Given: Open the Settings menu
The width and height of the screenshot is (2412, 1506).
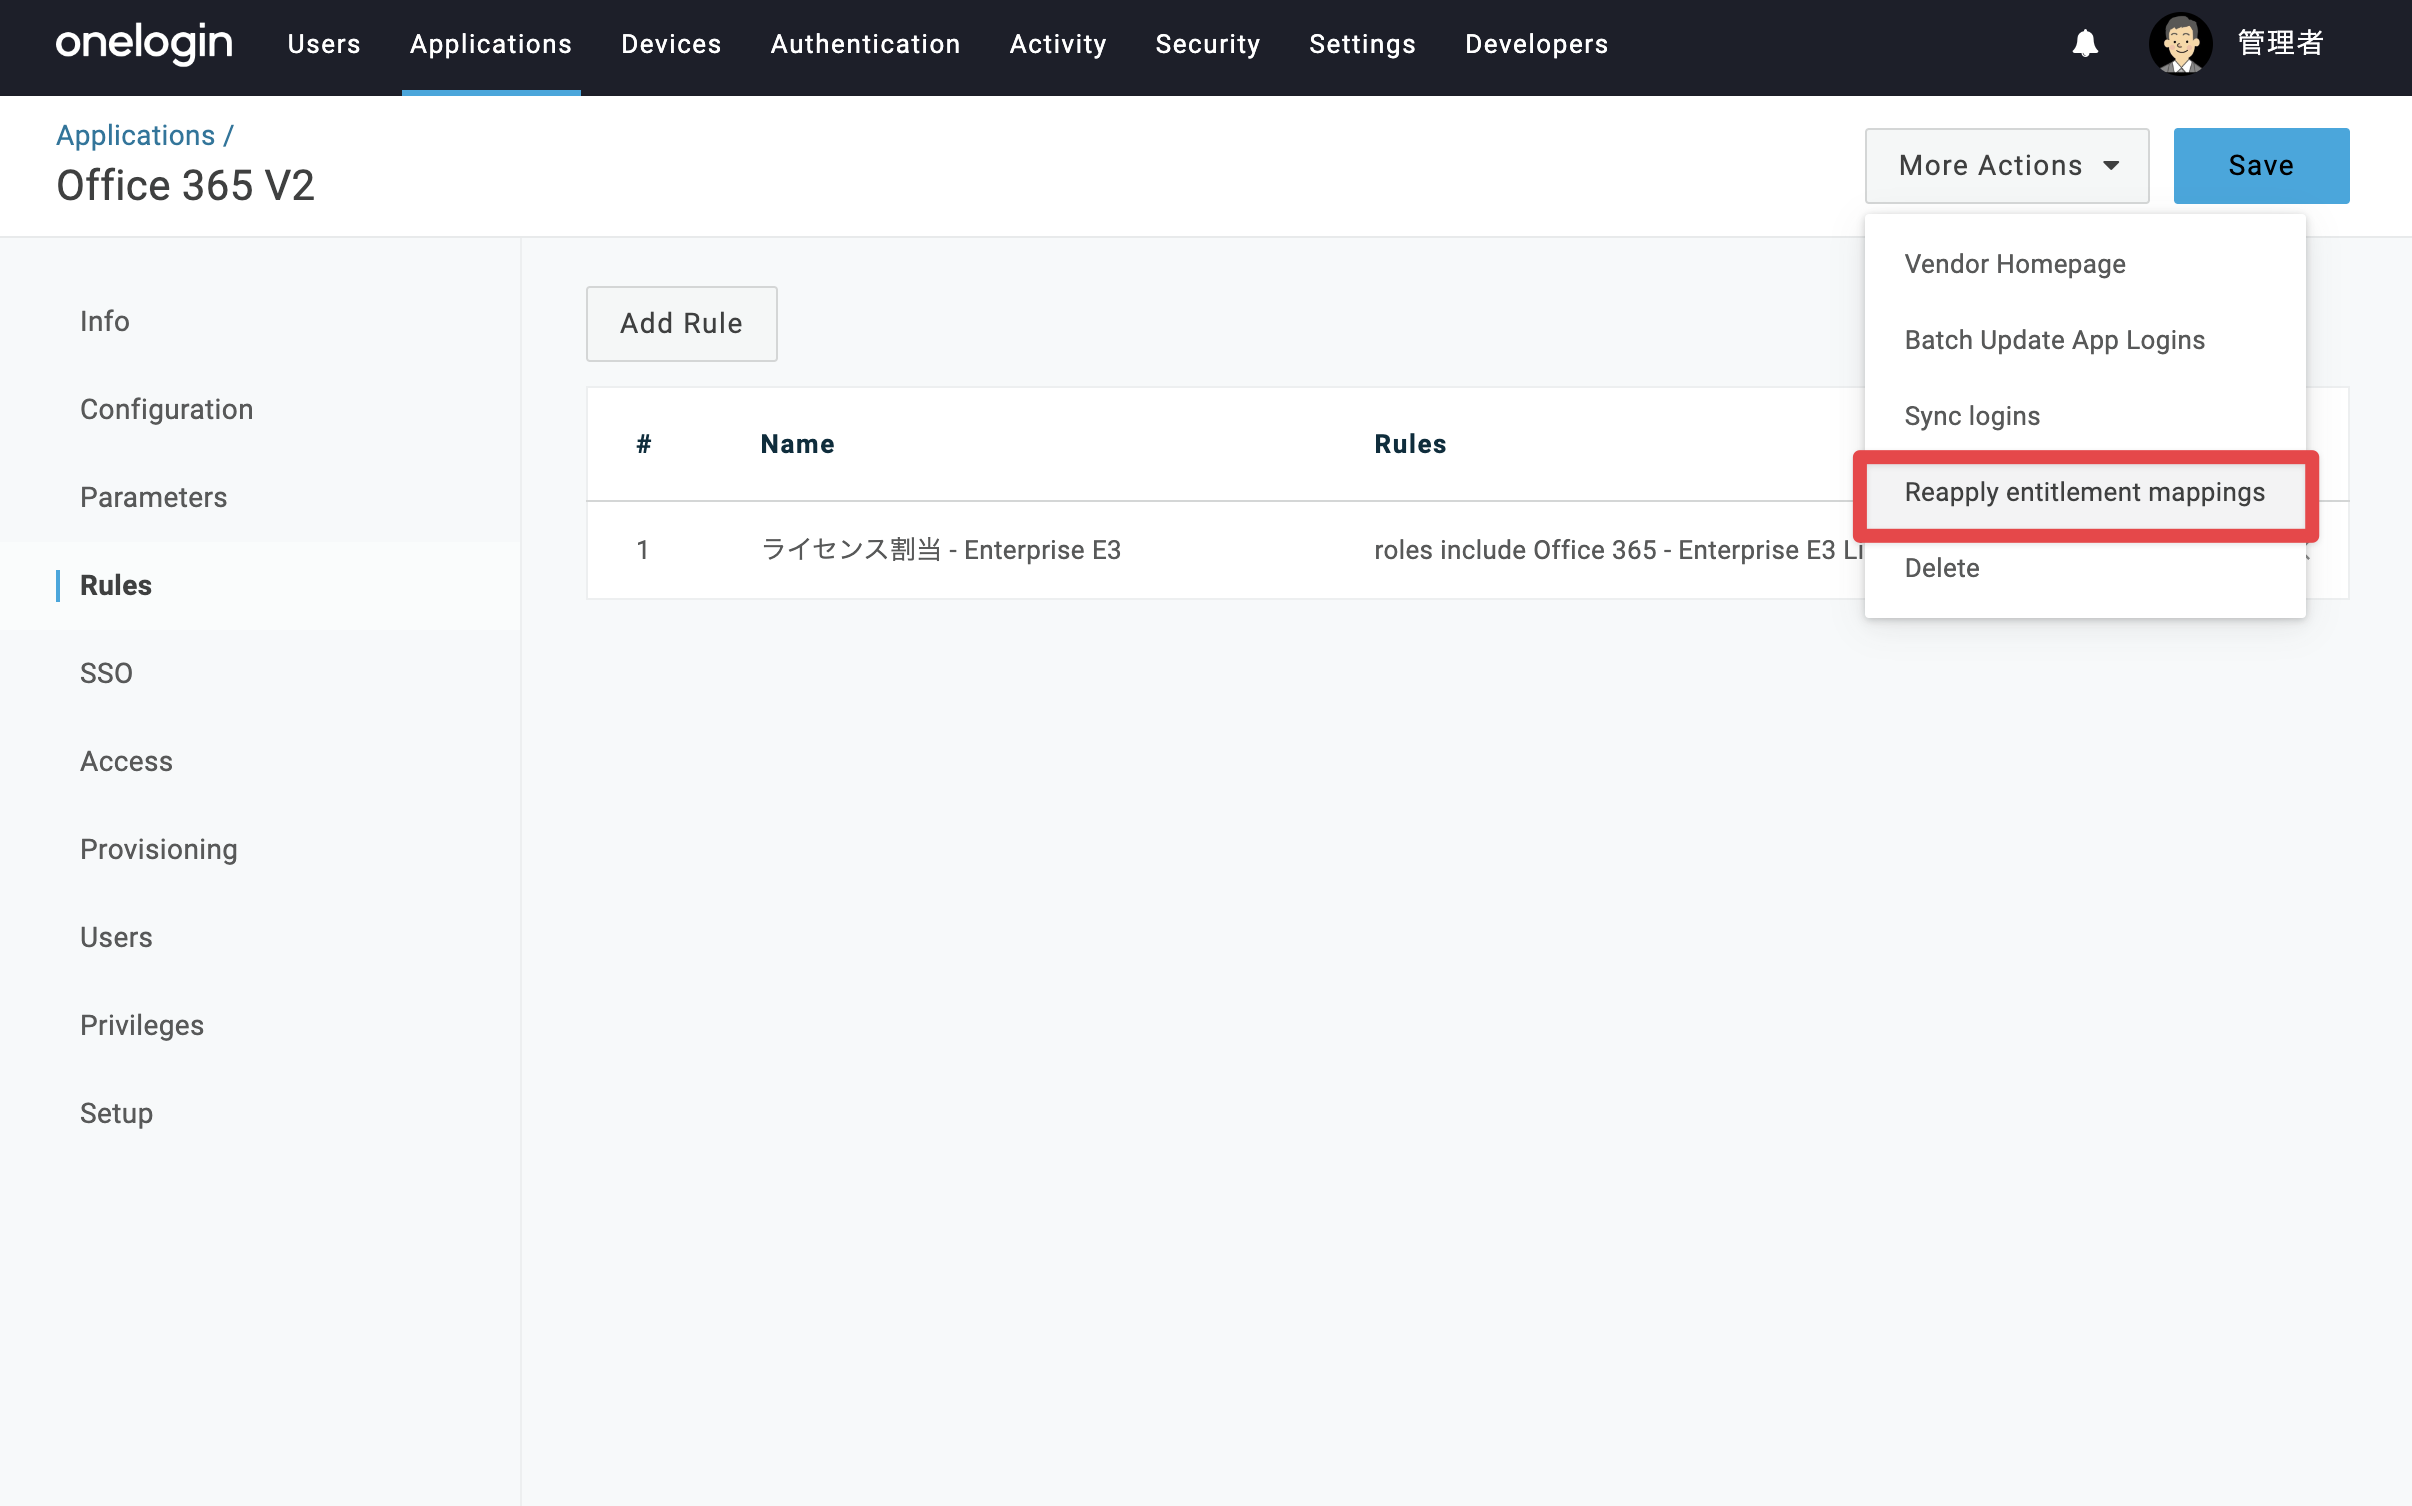Looking at the screenshot, I should (x=1363, y=44).
